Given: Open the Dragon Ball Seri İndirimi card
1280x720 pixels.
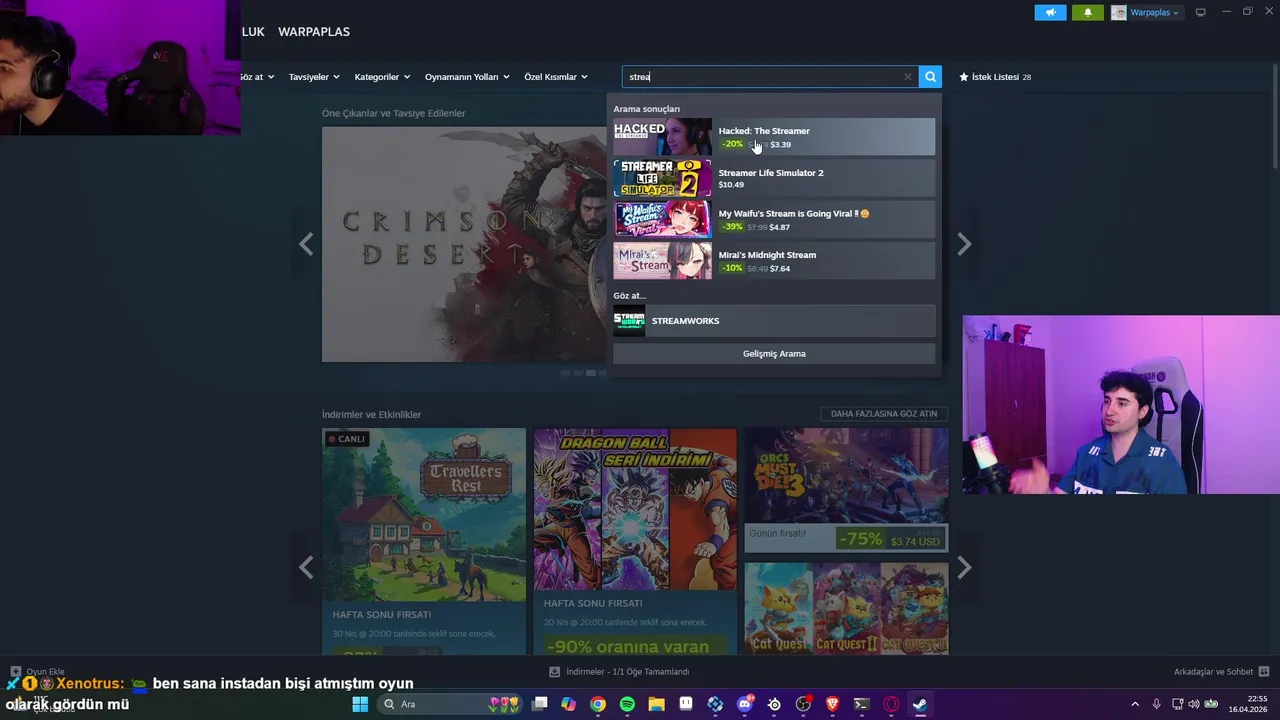Looking at the screenshot, I should point(635,540).
